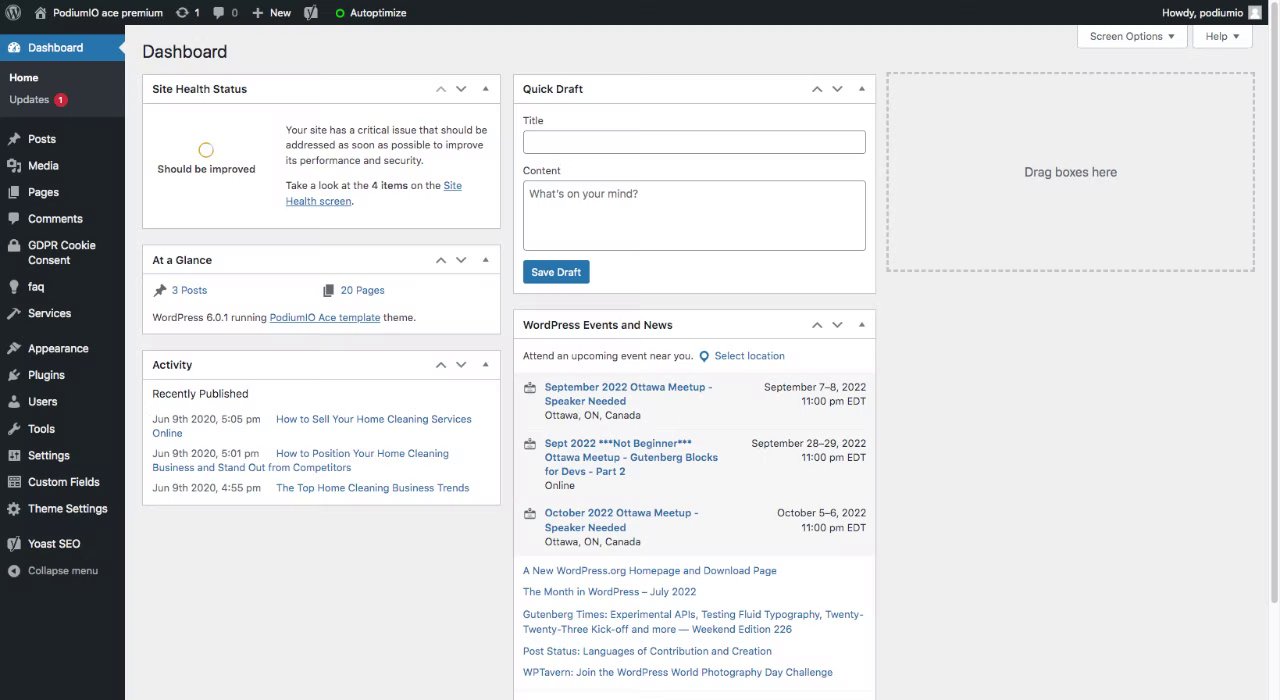This screenshot has width=1280, height=700.
Task: Click the location pin icon beside Select location
Action: point(704,356)
